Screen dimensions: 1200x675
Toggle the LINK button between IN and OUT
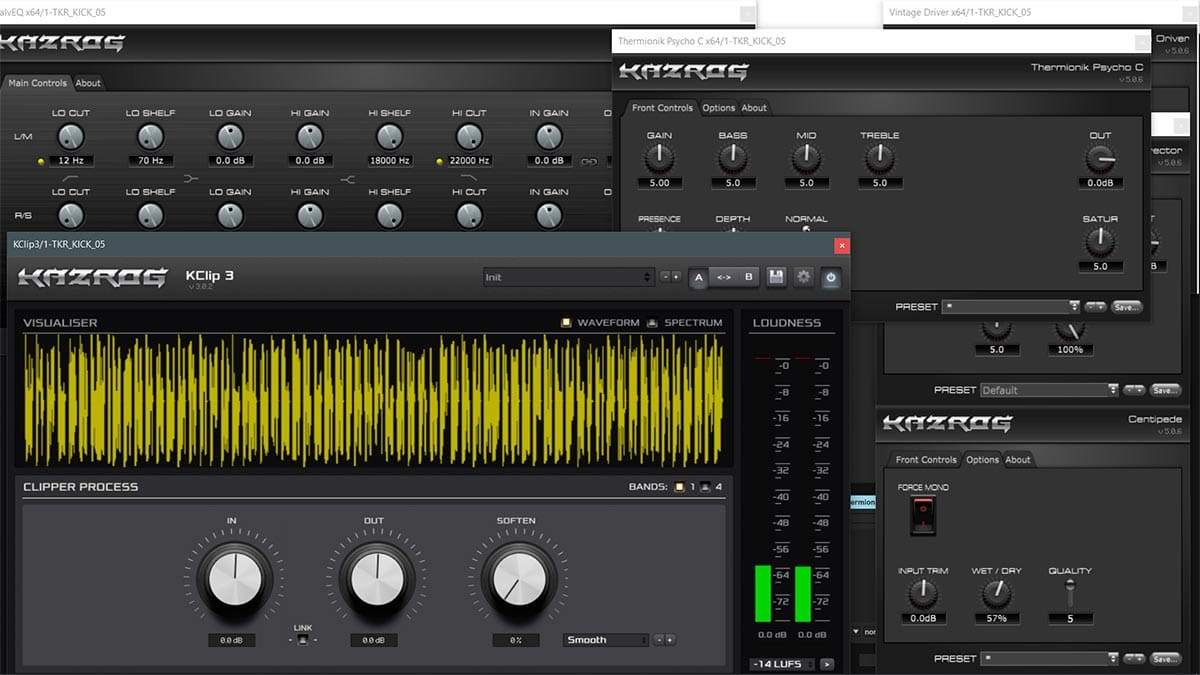pos(303,640)
